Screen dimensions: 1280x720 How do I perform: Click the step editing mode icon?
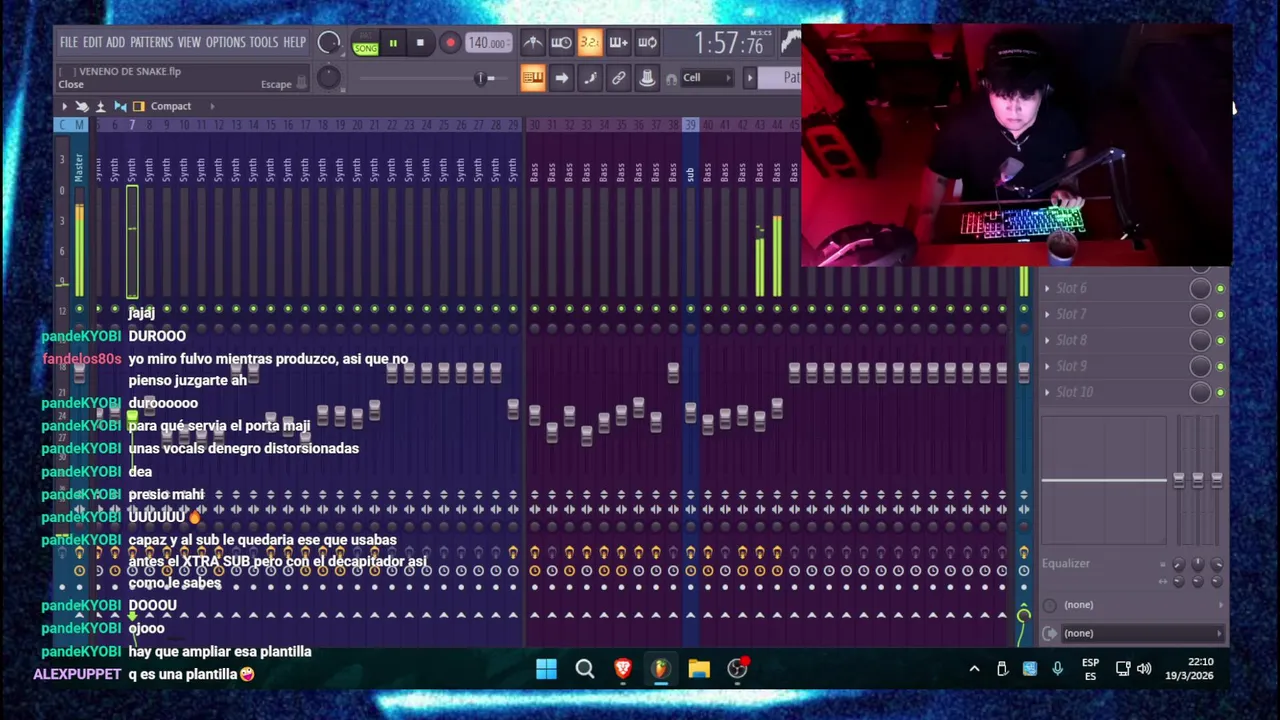[x=590, y=78]
